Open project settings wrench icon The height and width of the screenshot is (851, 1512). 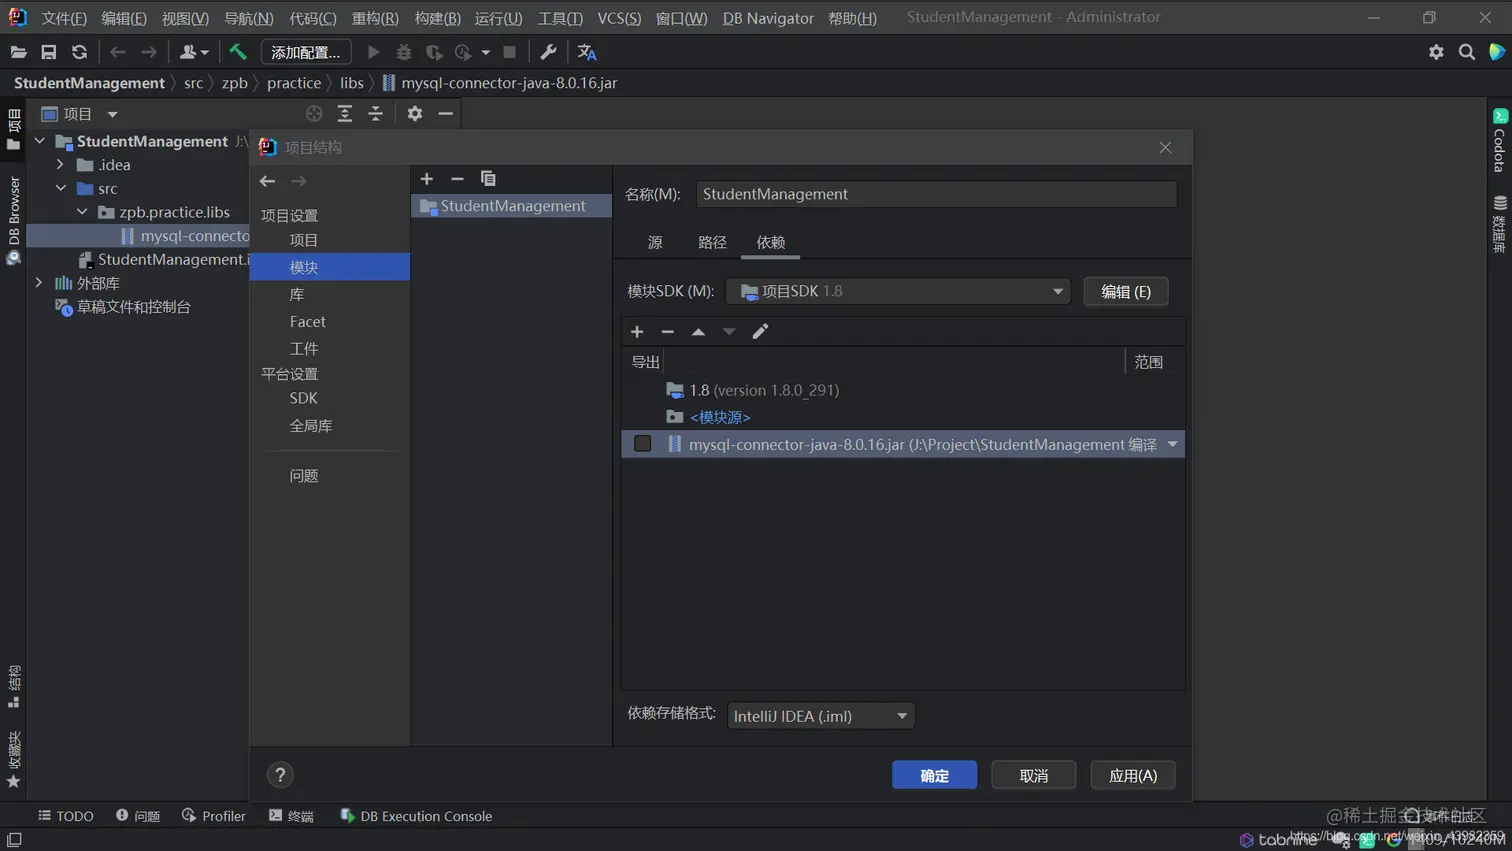[548, 52]
